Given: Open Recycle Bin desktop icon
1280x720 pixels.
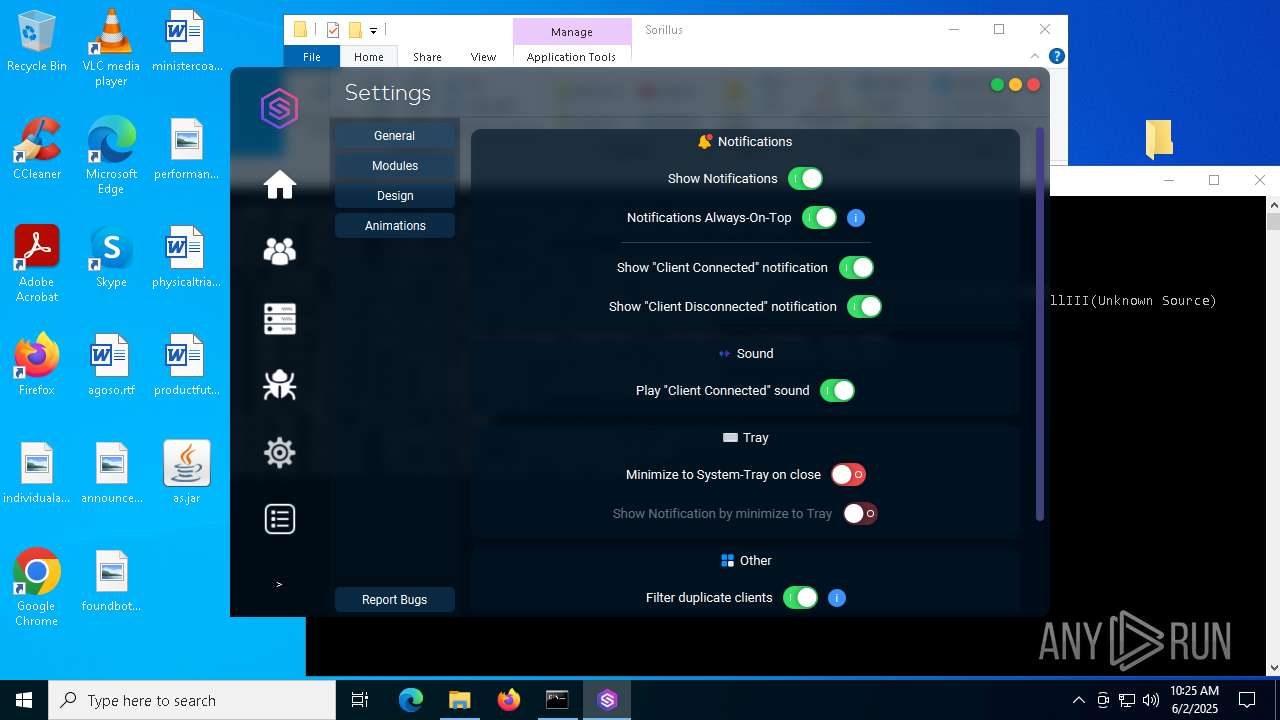Looking at the screenshot, I should [37, 42].
